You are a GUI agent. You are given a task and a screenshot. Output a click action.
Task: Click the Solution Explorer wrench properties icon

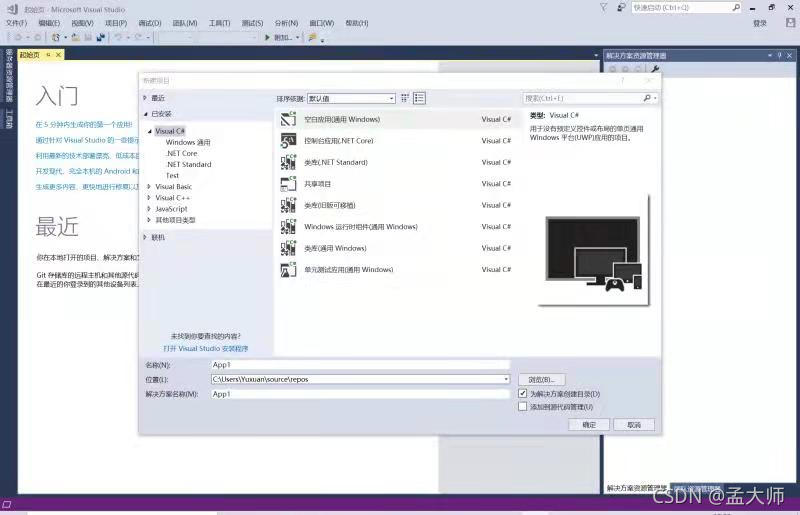point(656,68)
